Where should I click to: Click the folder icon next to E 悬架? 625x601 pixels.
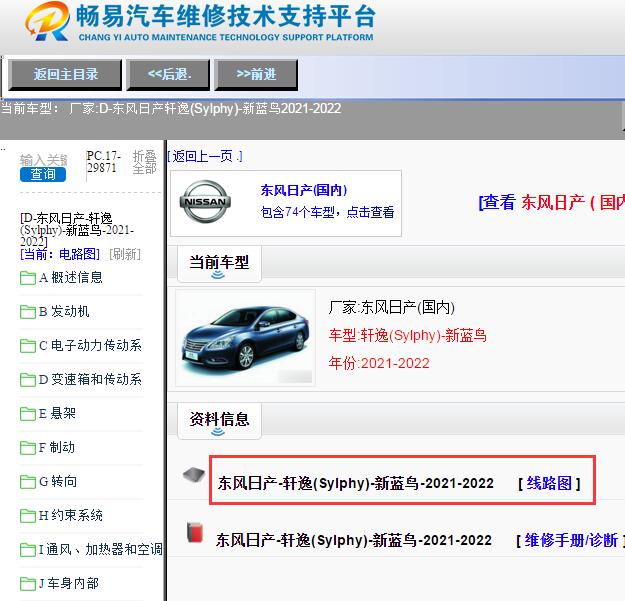tap(28, 414)
